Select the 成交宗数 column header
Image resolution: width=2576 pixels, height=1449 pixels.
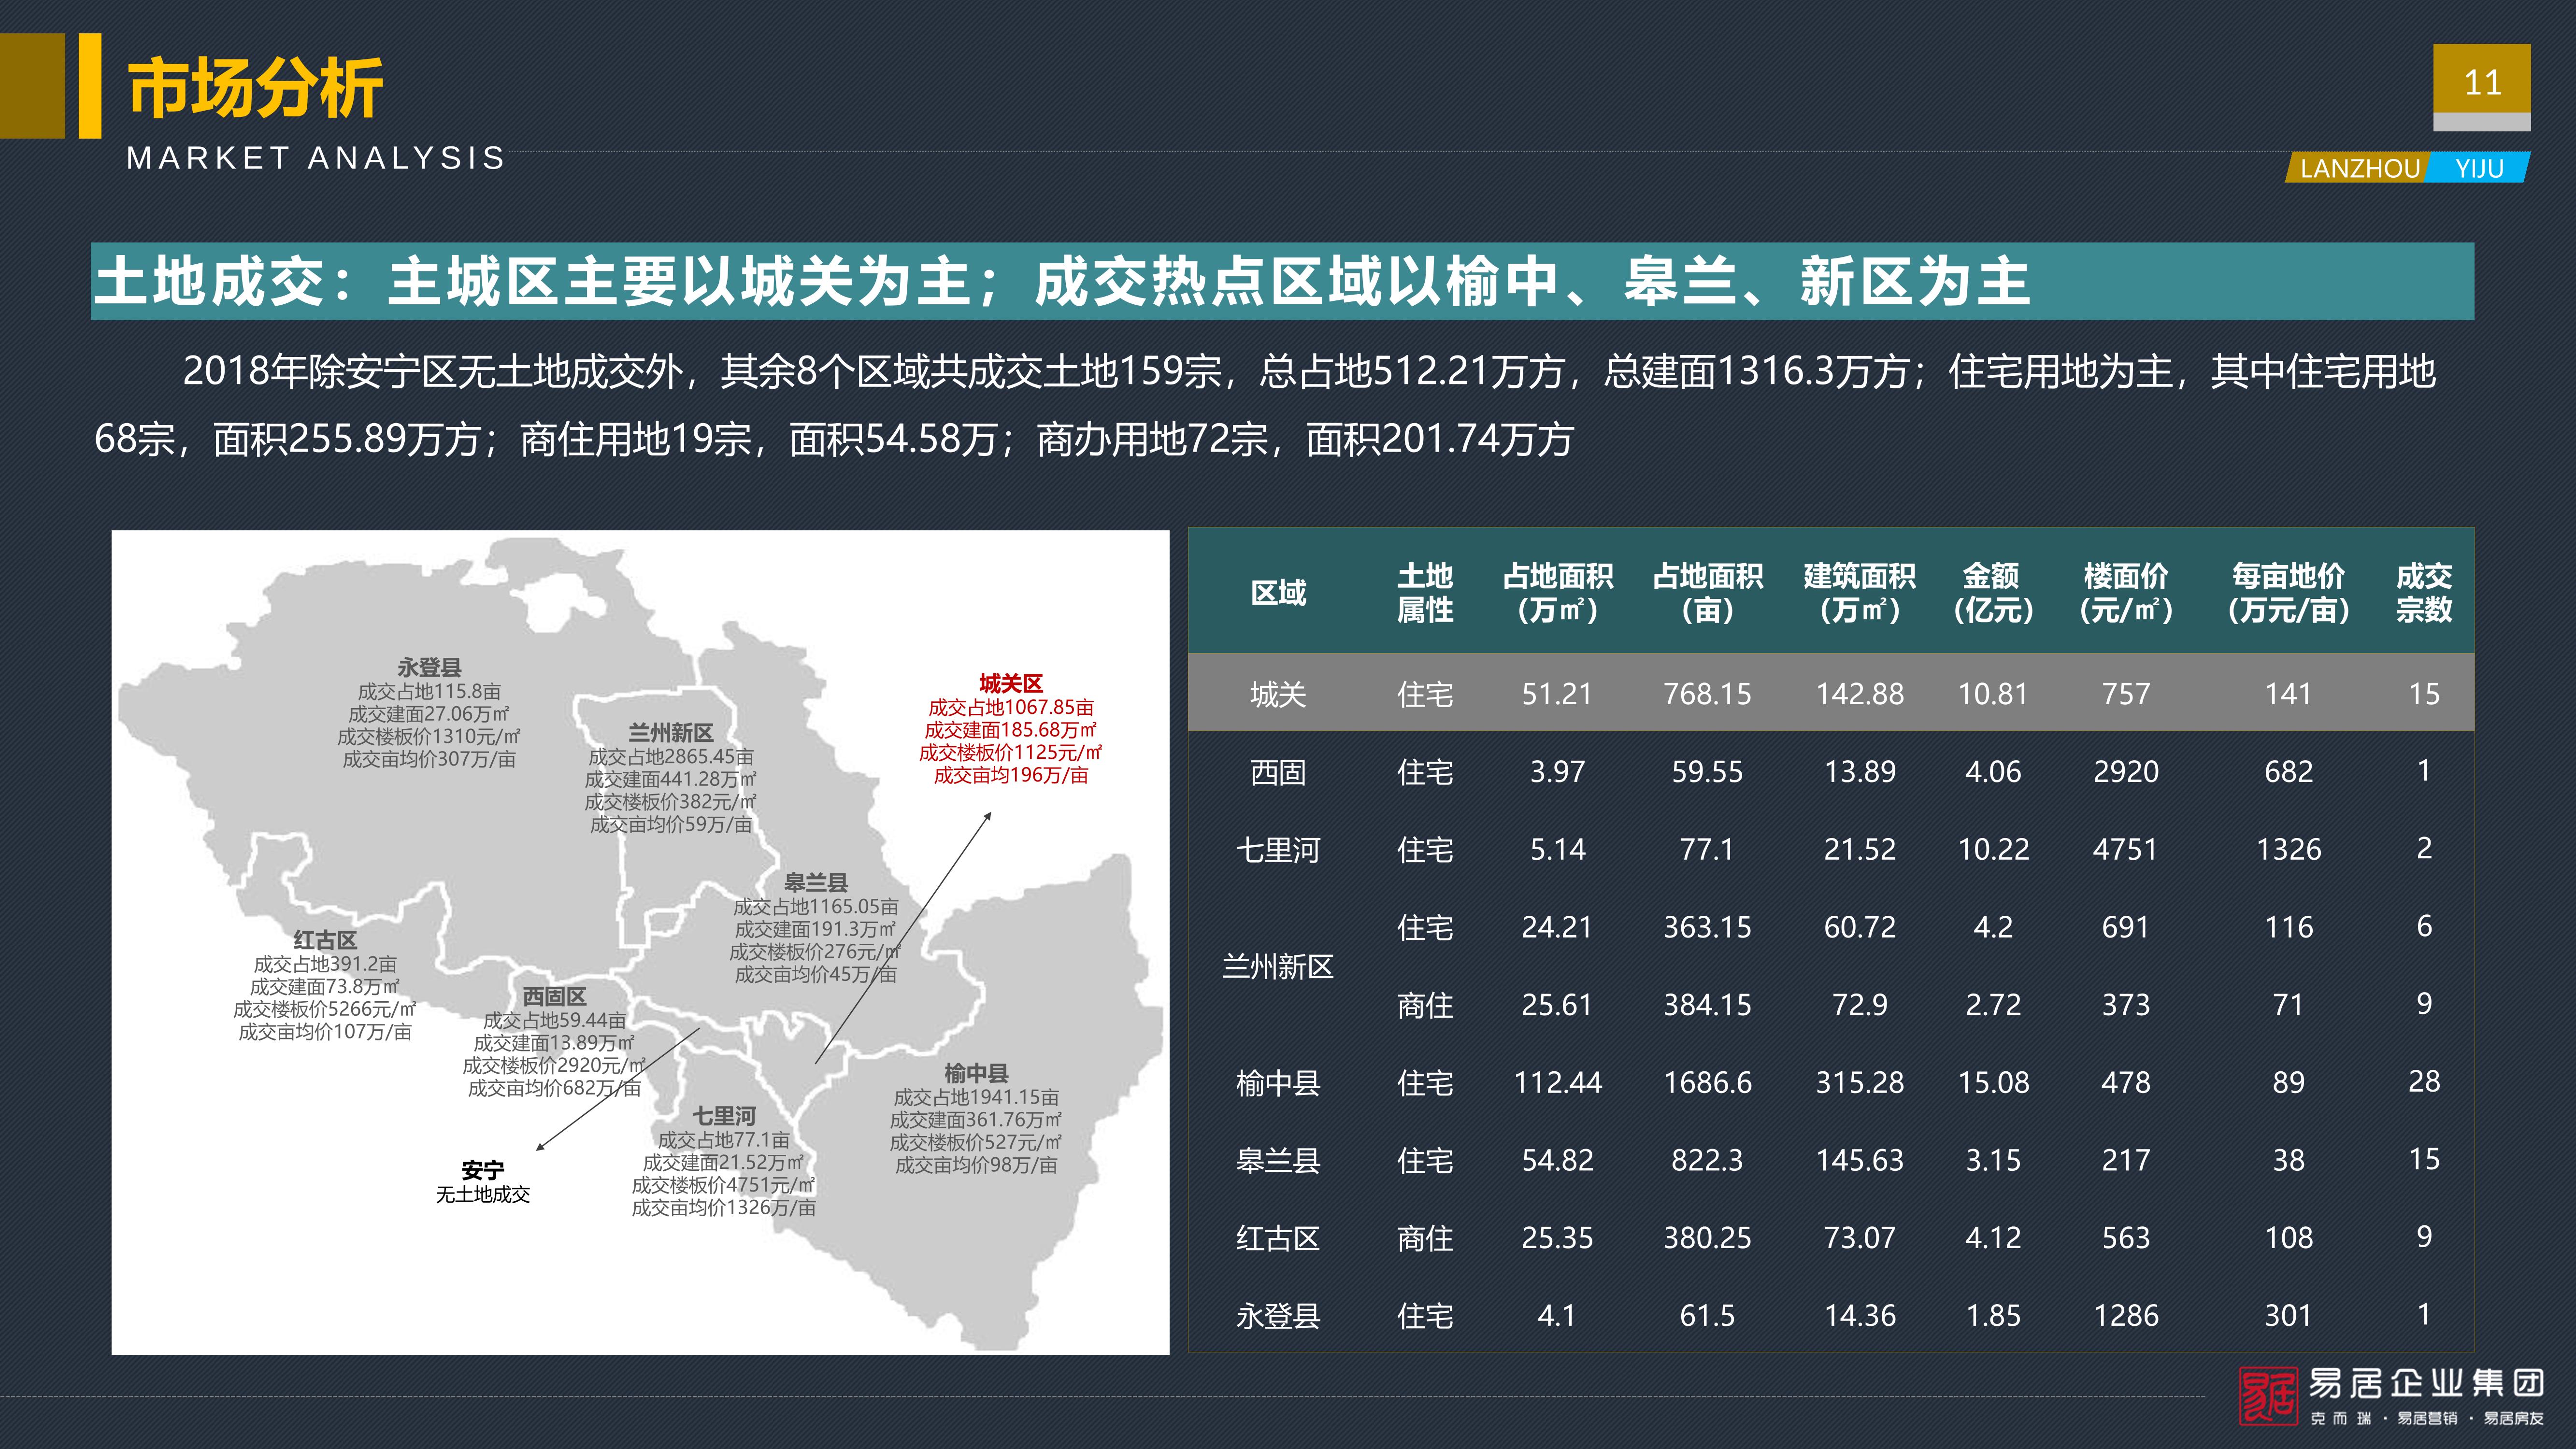[2424, 593]
